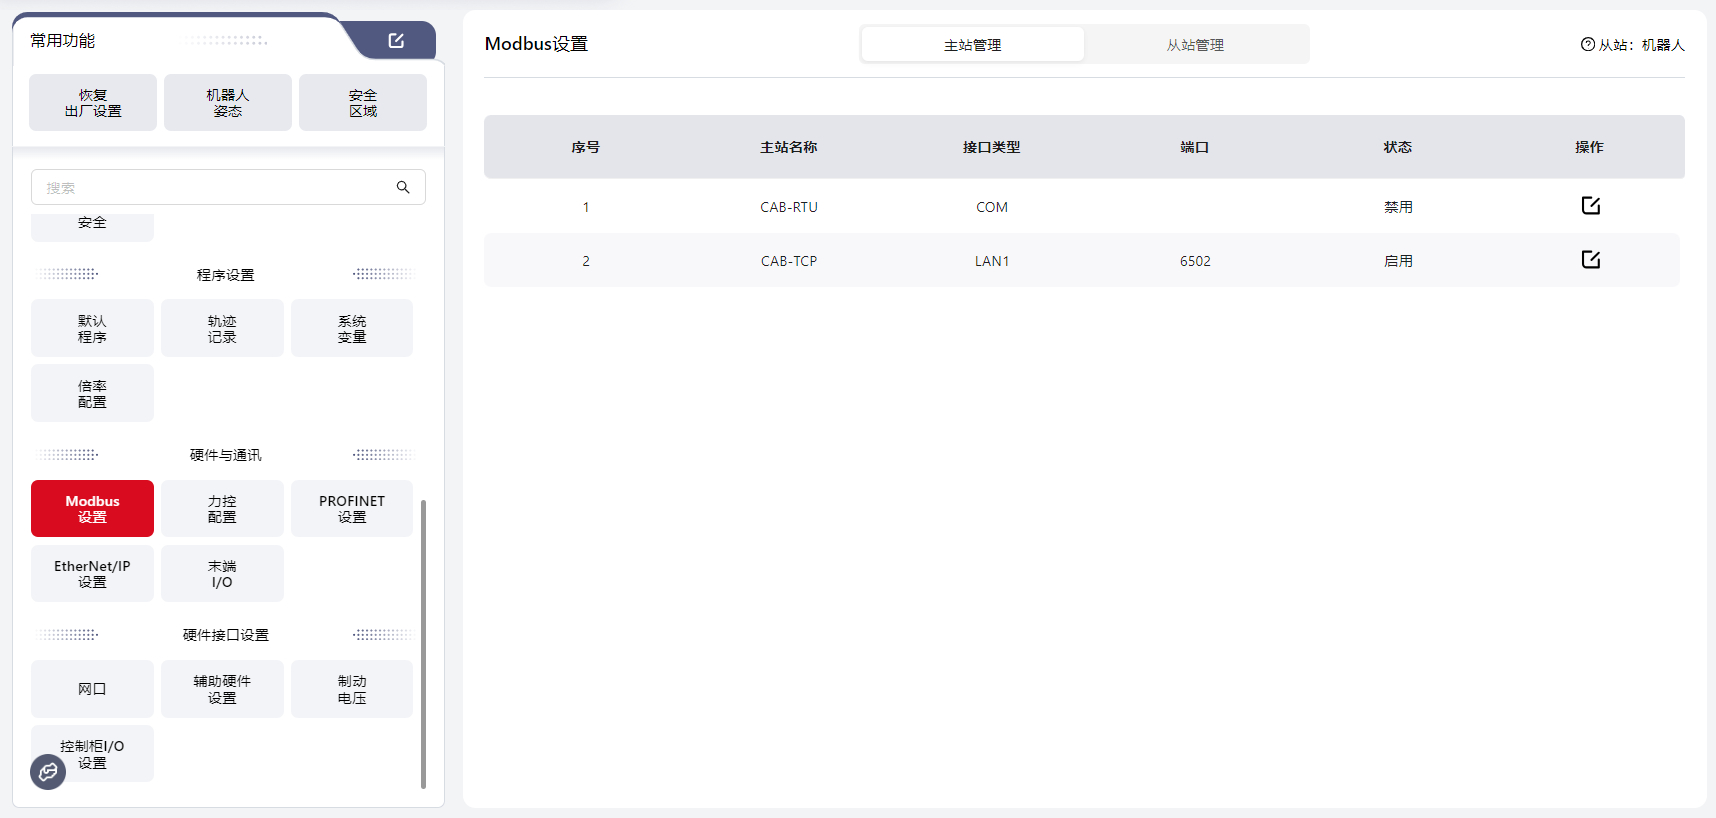The image size is (1716, 818).
Task: Open 力控配置 settings
Action: 222,509
